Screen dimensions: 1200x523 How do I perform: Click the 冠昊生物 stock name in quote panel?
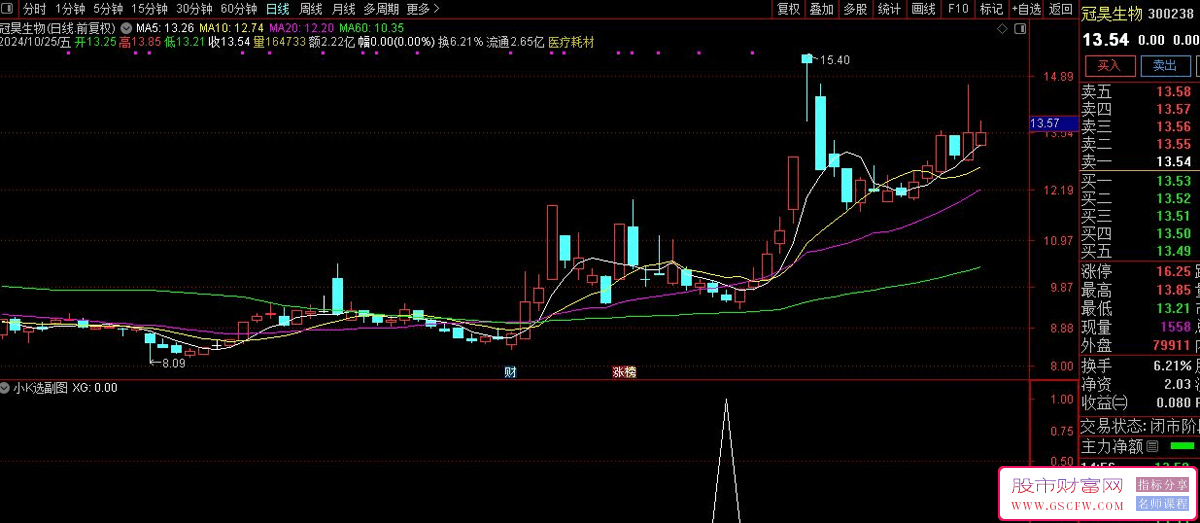pyautogui.click(x=1112, y=13)
